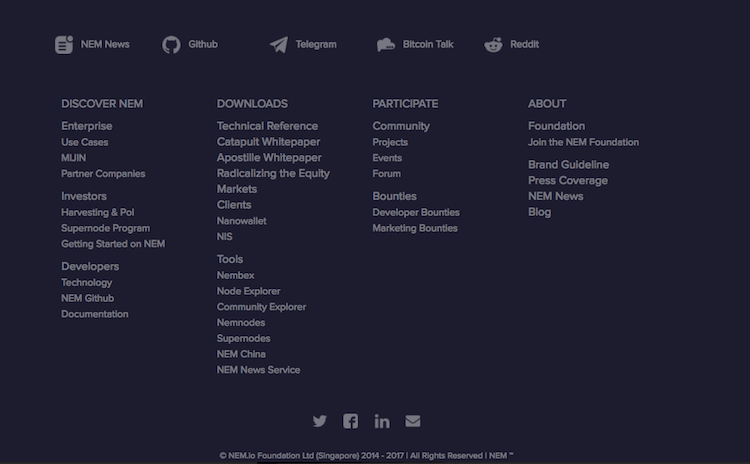Click the email envelope icon

[x=413, y=421]
